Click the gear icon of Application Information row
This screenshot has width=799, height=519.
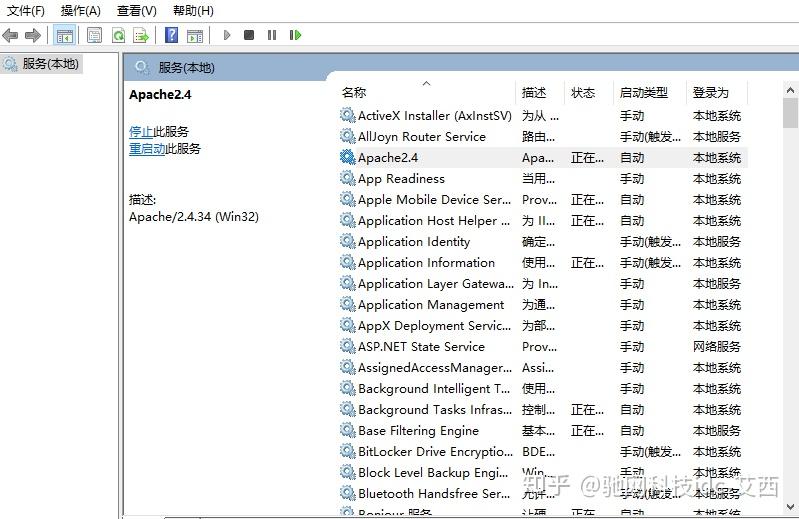(348, 262)
